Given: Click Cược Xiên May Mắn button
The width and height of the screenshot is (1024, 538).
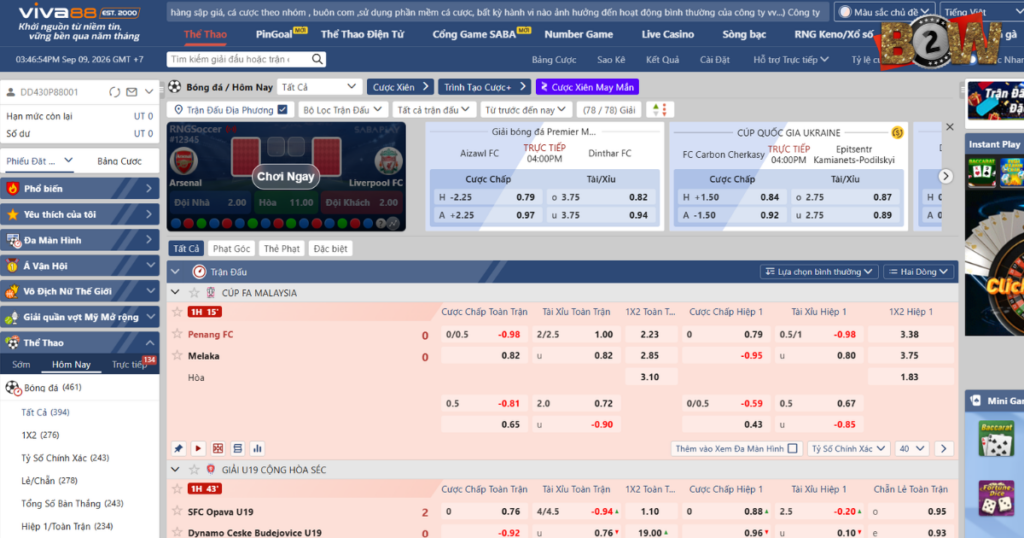Looking at the screenshot, I should [587, 87].
